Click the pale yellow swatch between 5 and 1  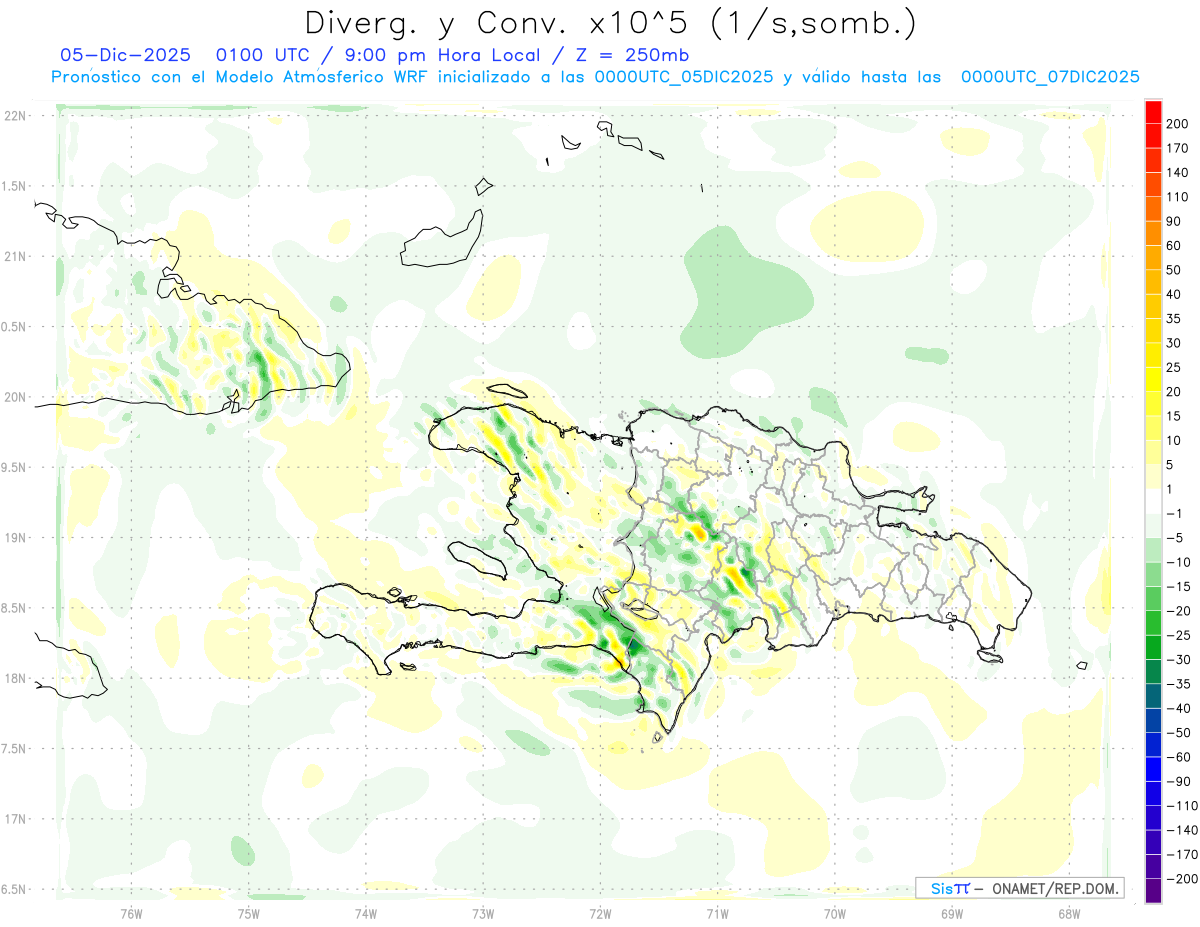(1153, 477)
